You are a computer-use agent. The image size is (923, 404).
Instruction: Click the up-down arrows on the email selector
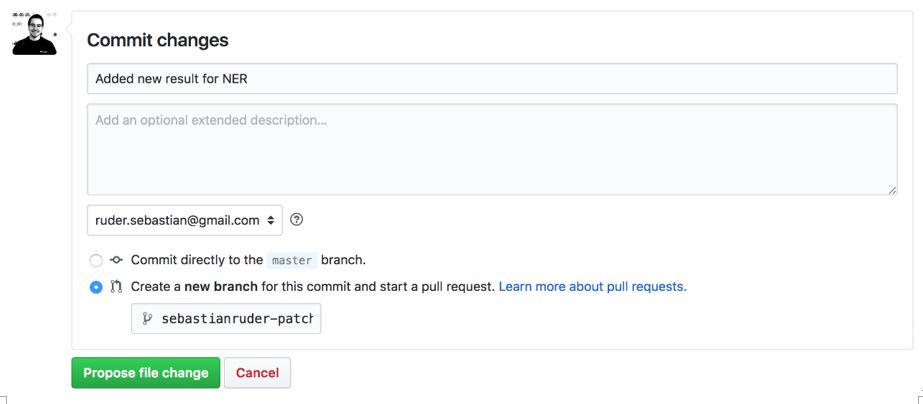(x=269, y=220)
